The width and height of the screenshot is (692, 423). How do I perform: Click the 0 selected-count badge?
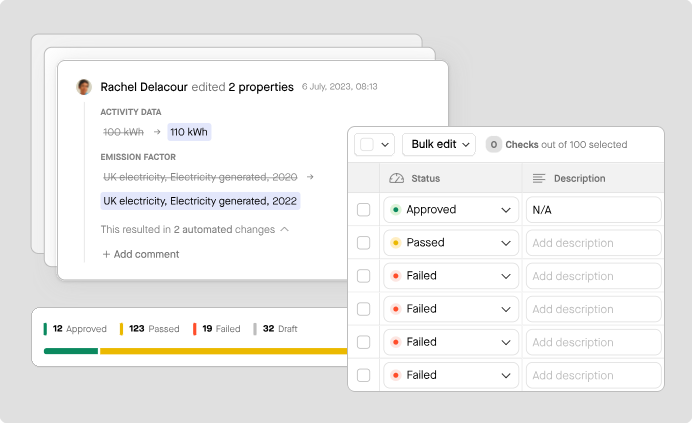click(x=494, y=144)
